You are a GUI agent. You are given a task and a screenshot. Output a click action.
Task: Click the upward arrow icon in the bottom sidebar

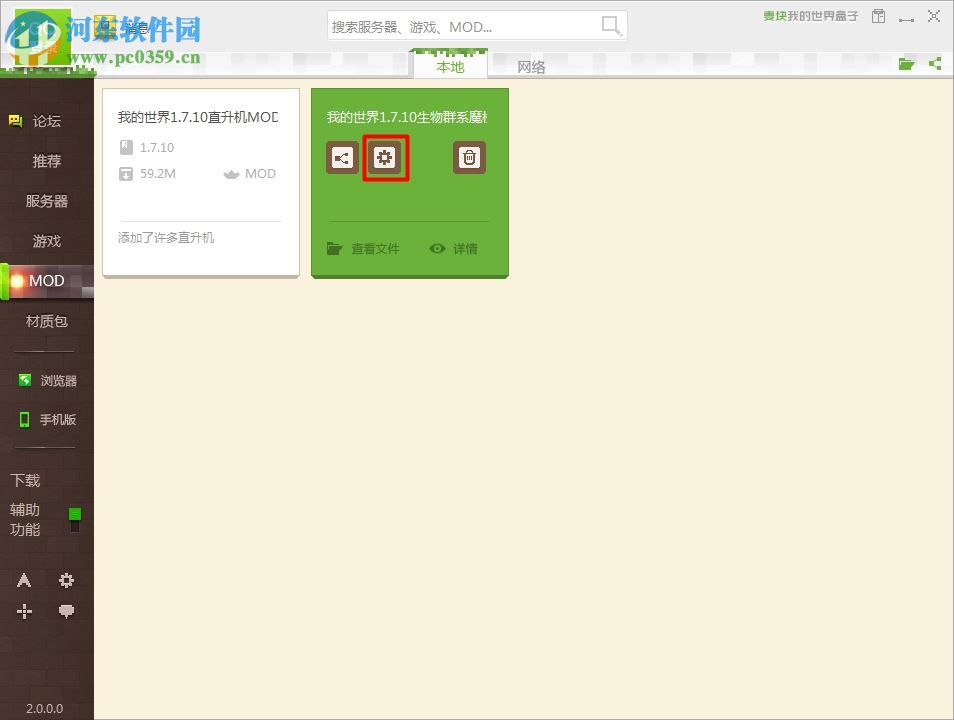pos(24,580)
